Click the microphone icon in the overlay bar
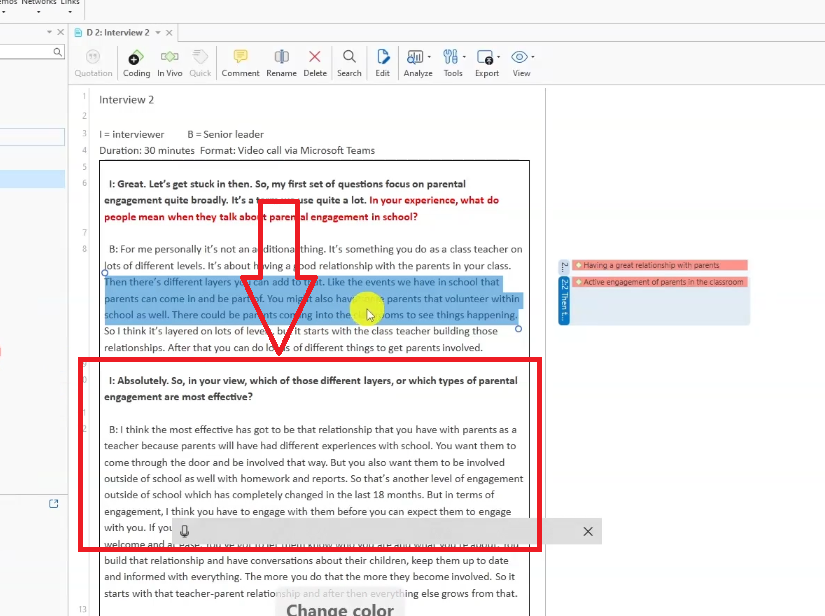The width and height of the screenshot is (825, 616). pos(184,532)
